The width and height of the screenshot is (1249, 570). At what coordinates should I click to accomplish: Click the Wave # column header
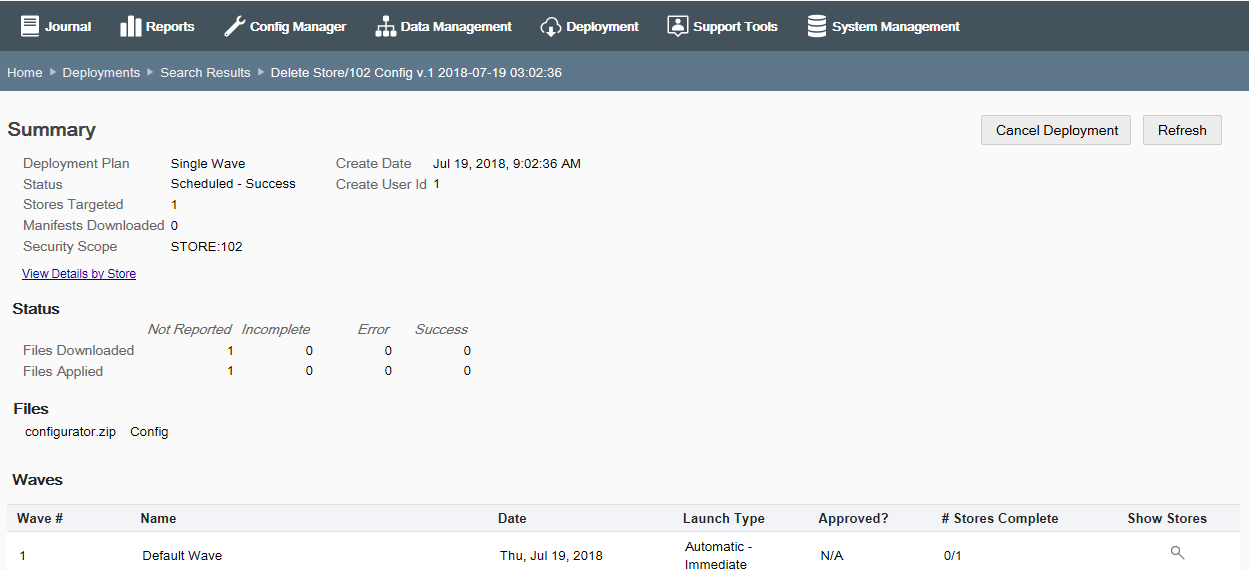point(40,518)
